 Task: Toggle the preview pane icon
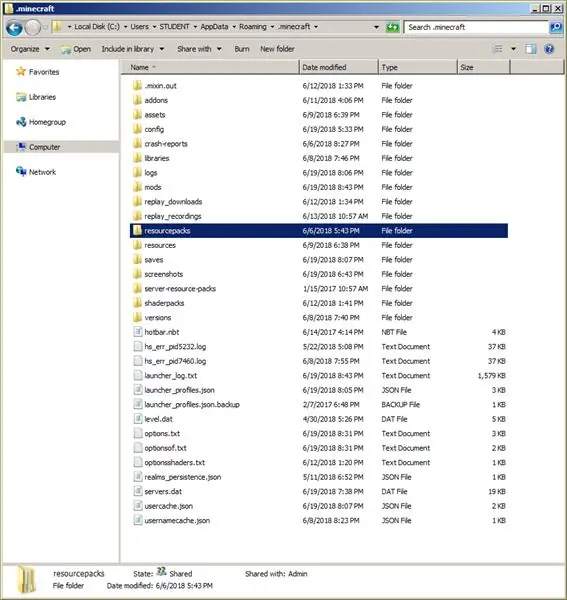[530, 49]
